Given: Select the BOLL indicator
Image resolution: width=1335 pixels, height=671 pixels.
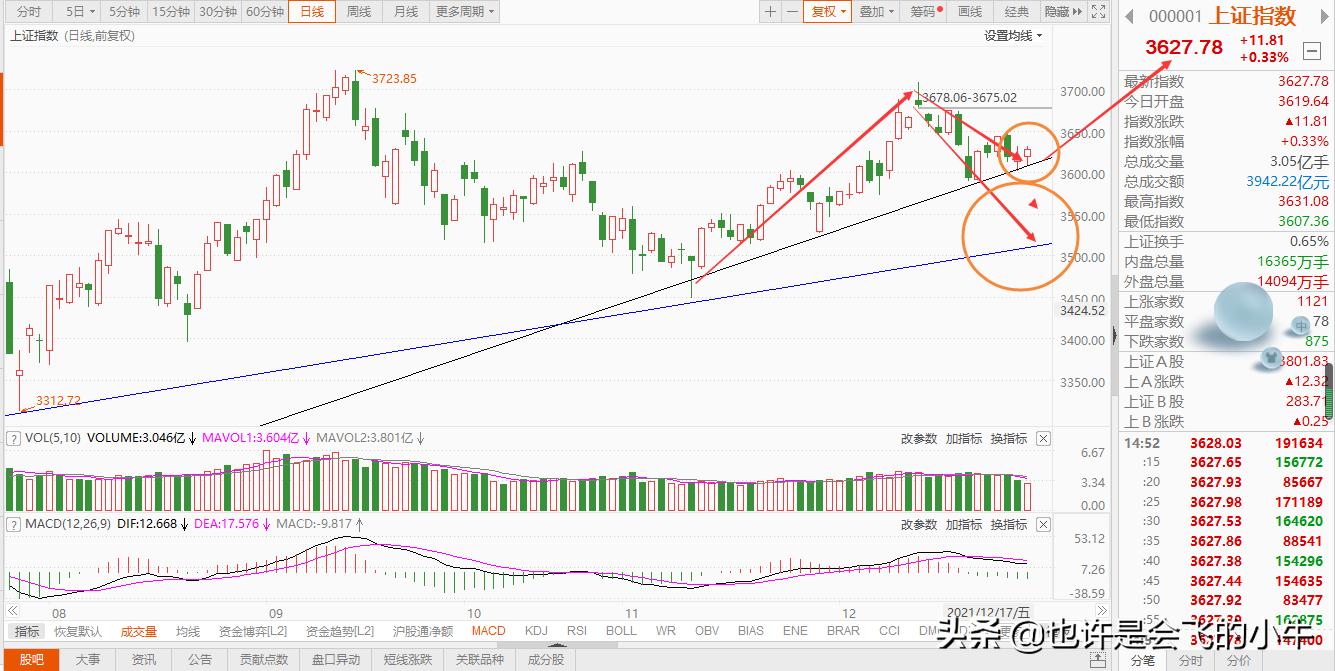Looking at the screenshot, I should tap(621, 631).
